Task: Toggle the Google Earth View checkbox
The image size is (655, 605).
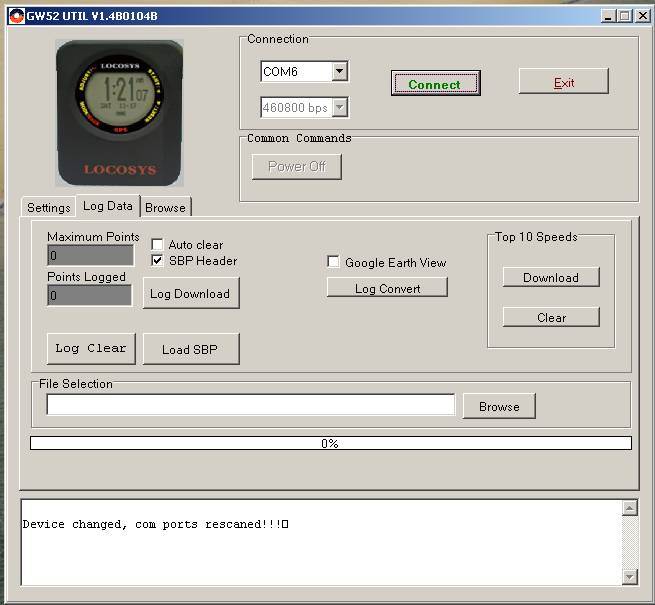Action: (x=334, y=262)
